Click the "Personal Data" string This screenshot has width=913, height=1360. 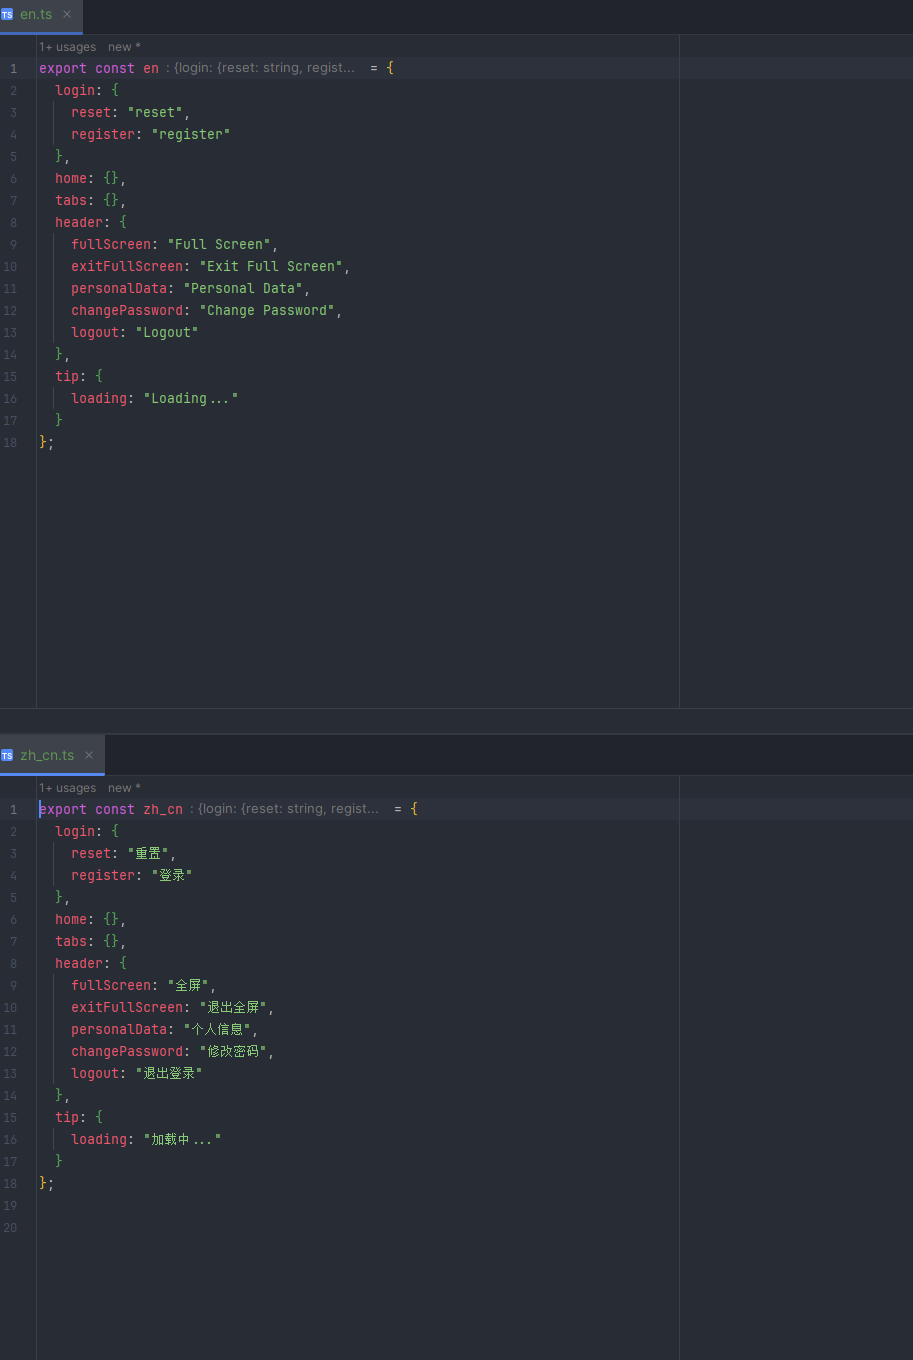243,288
